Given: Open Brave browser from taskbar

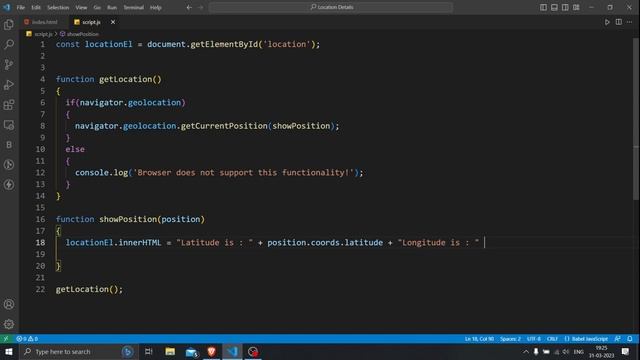Looking at the screenshot, I should pos(211,351).
